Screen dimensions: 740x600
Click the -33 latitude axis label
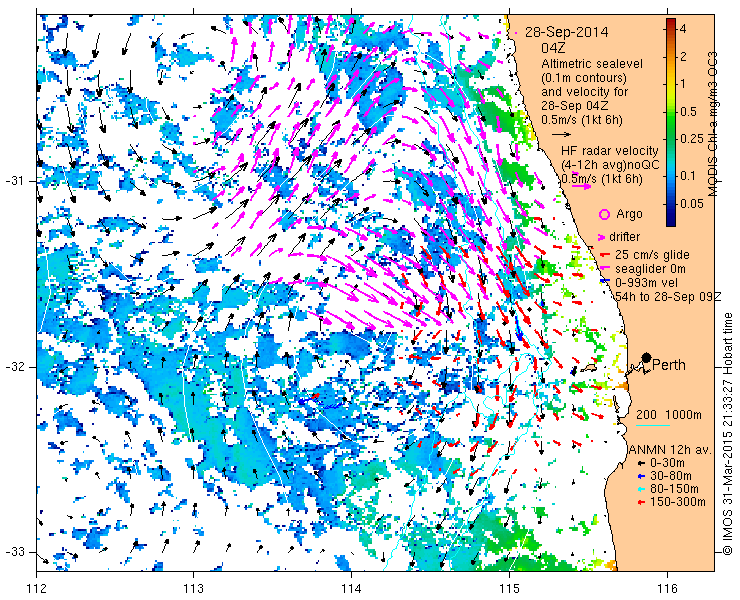tap(15, 552)
